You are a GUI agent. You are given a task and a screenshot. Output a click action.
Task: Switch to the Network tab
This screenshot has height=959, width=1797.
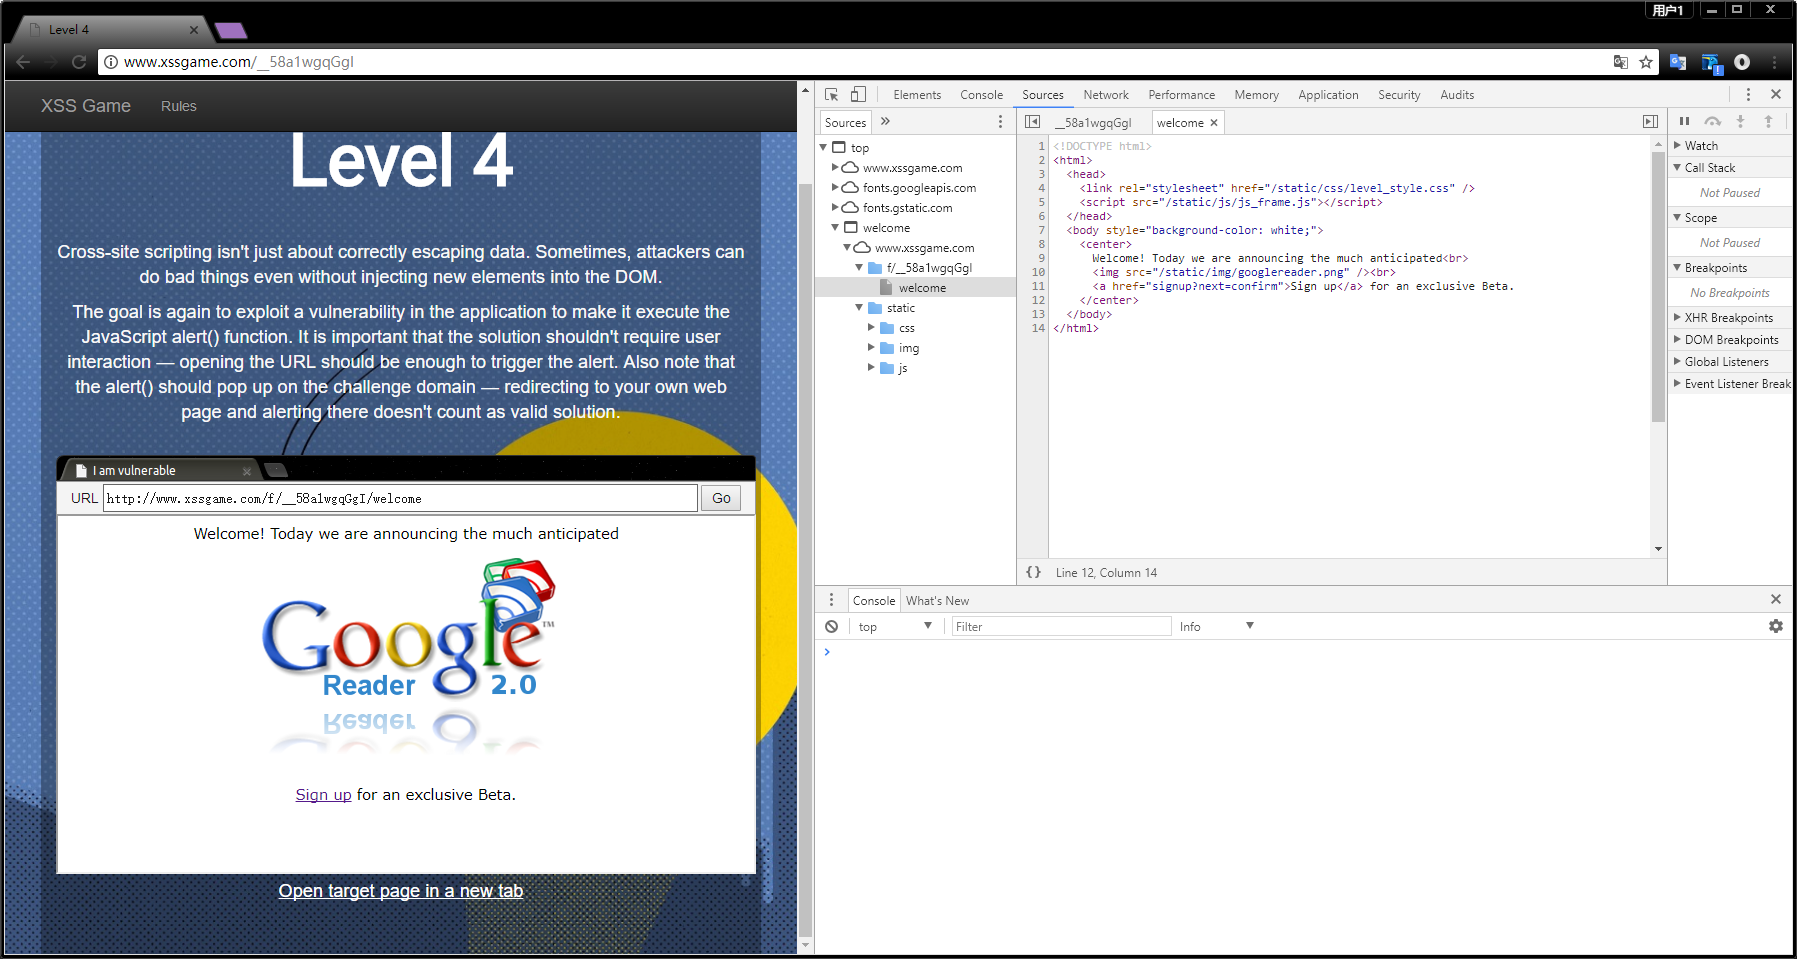point(1105,95)
